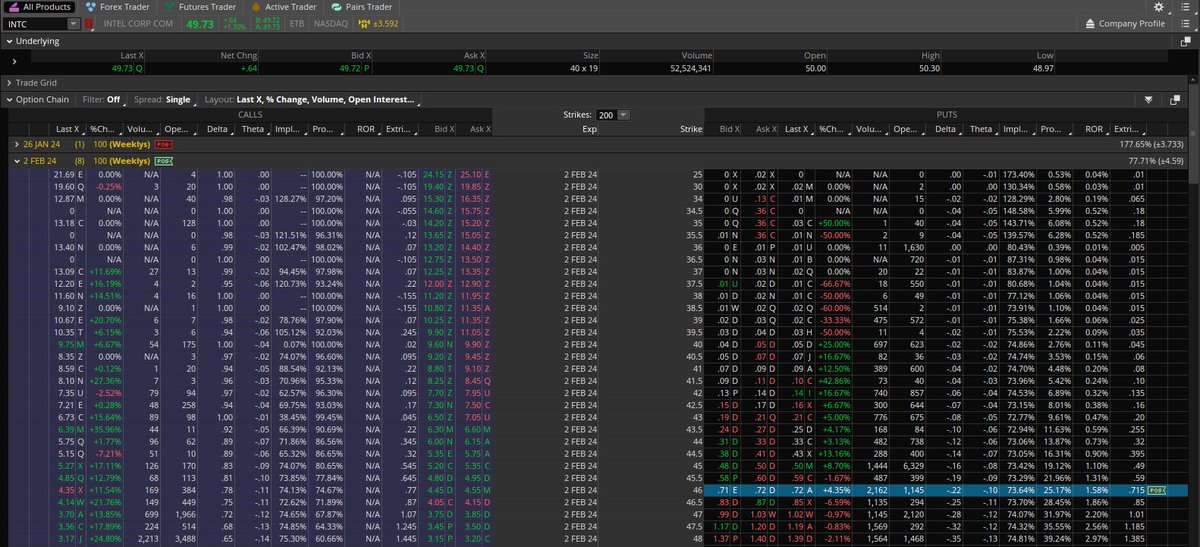The height and width of the screenshot is (547, 1200).
Task: Open the list menu icon right of Company Profile
Action: (x=1186, y=23)
